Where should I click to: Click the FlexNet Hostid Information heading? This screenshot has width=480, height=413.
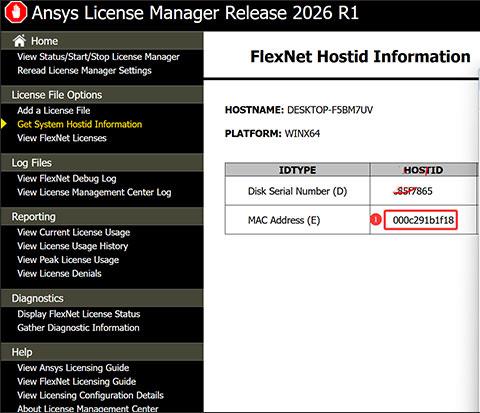pyautogui.click(x=360, y=57)
